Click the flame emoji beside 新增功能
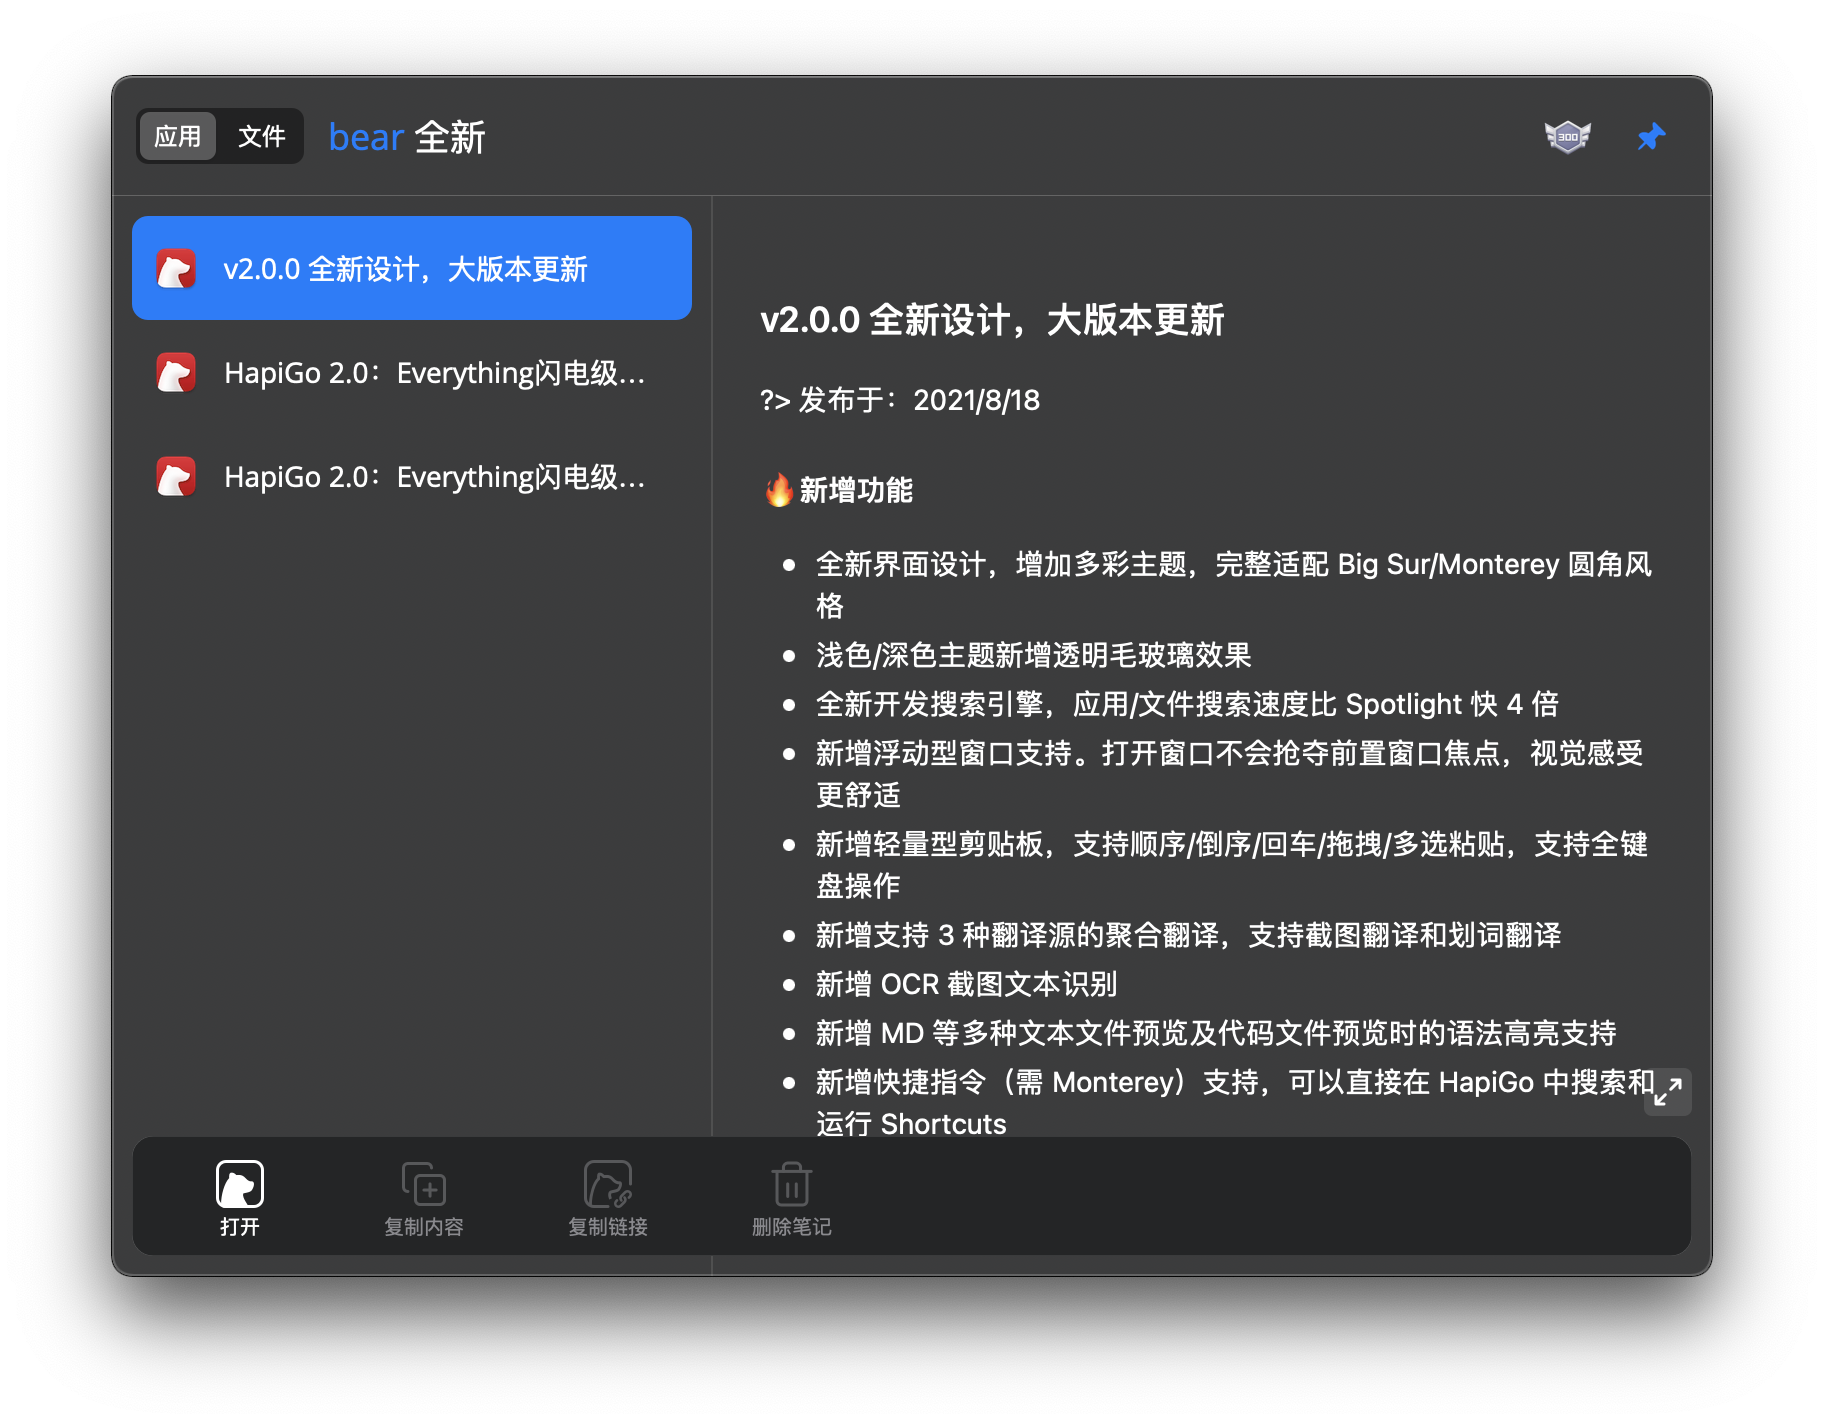 pyautogui.click(x=779, y=490)
